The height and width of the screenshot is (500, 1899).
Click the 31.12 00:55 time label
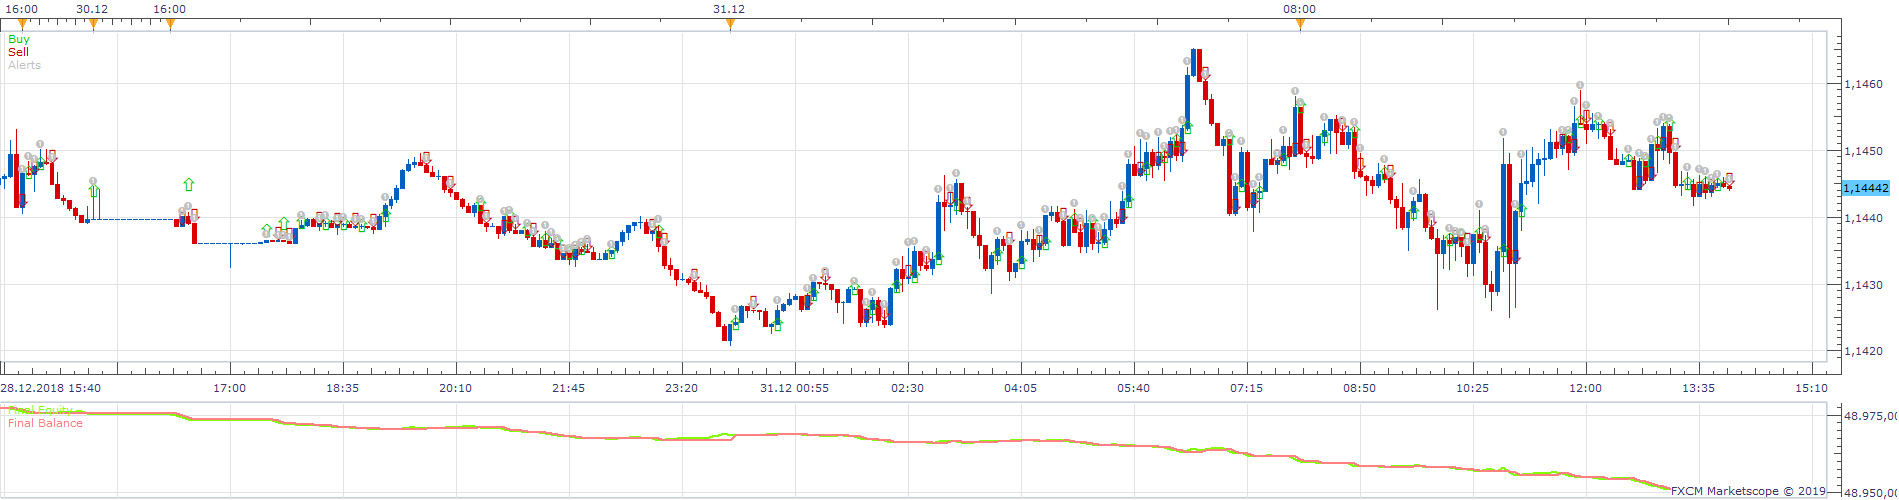click(795, 388)
